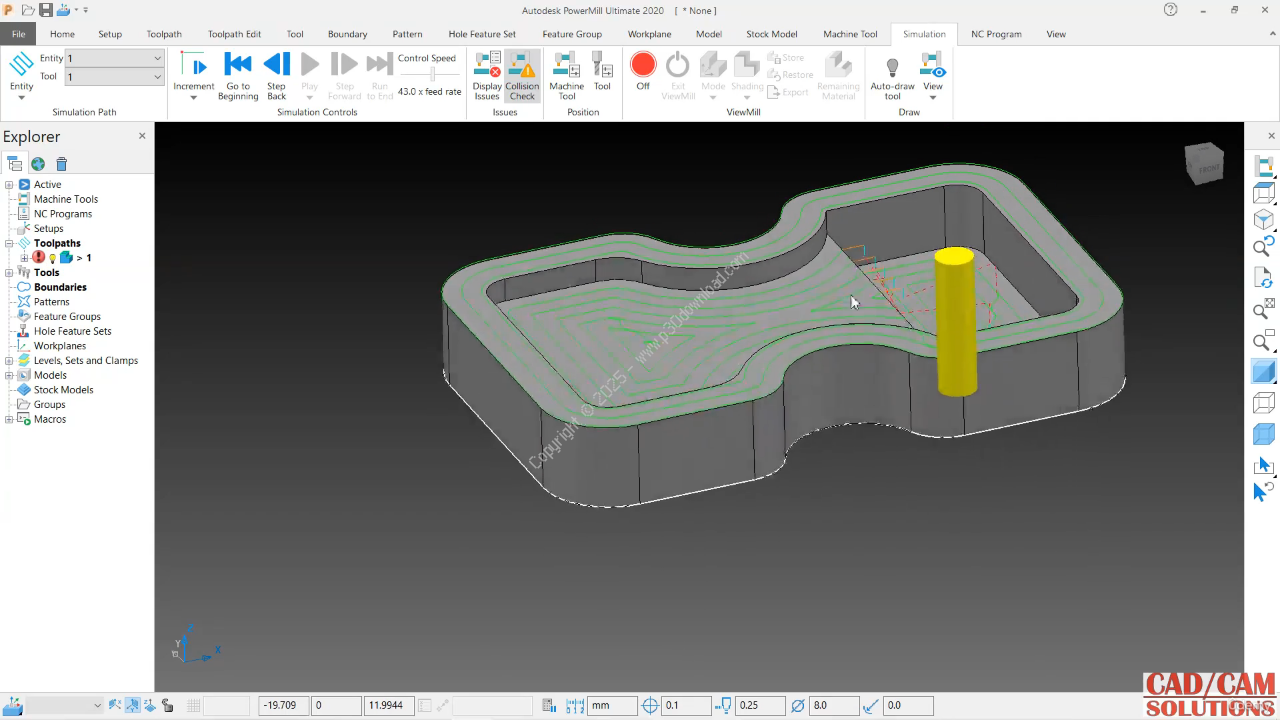1280x720 pixels.
Task: Select the Boundary ribbon tab
Action: coord(347,34)
